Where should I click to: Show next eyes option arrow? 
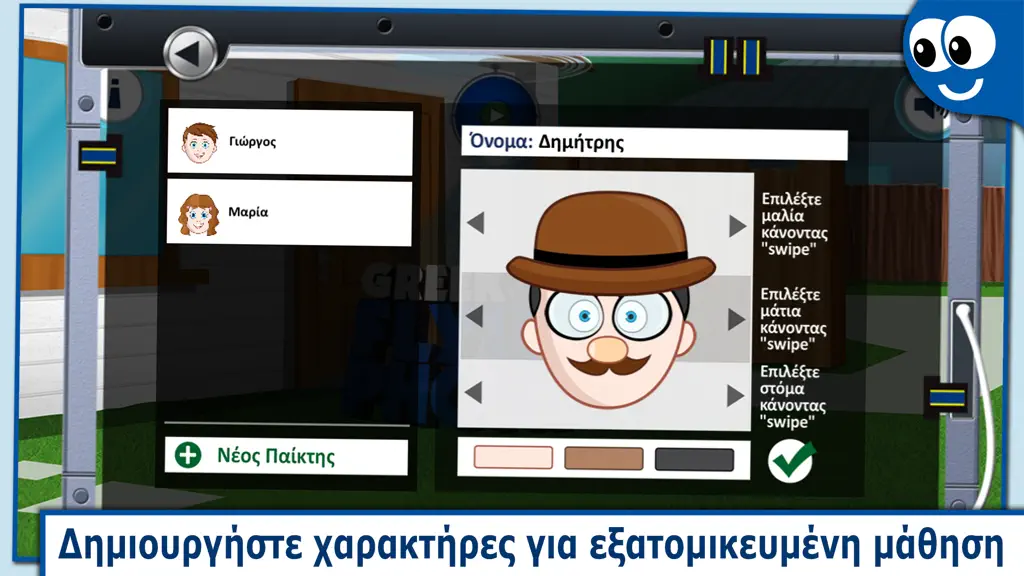pos(736,319)
